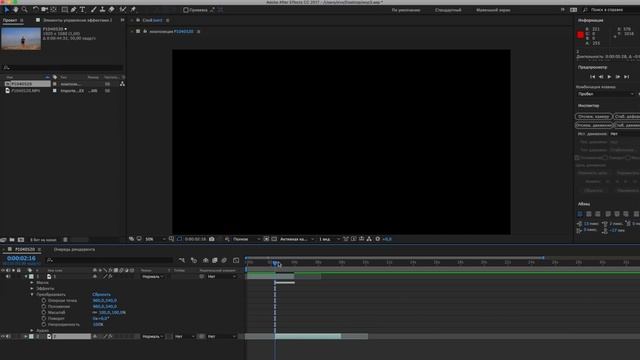This screenshot has height=360, width=640.
Task: Open the preview shortcut dropdown in Preview panel
Action: click(x=606, y=94)
